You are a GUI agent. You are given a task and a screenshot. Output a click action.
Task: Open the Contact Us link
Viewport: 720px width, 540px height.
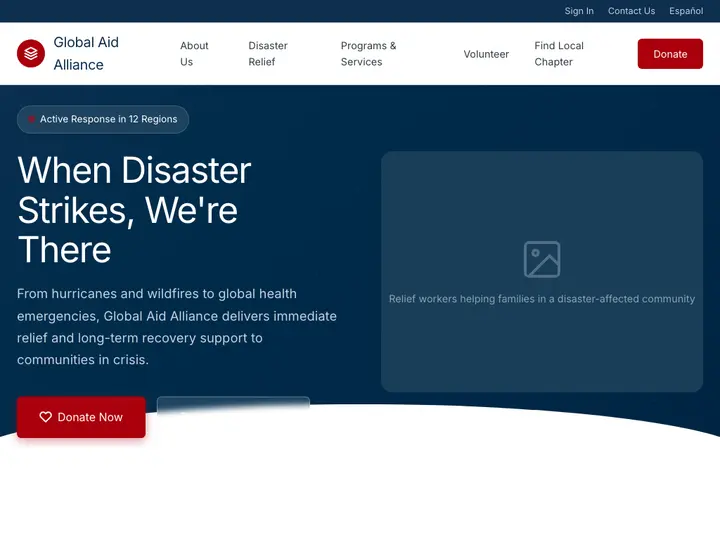coord(631,11)
